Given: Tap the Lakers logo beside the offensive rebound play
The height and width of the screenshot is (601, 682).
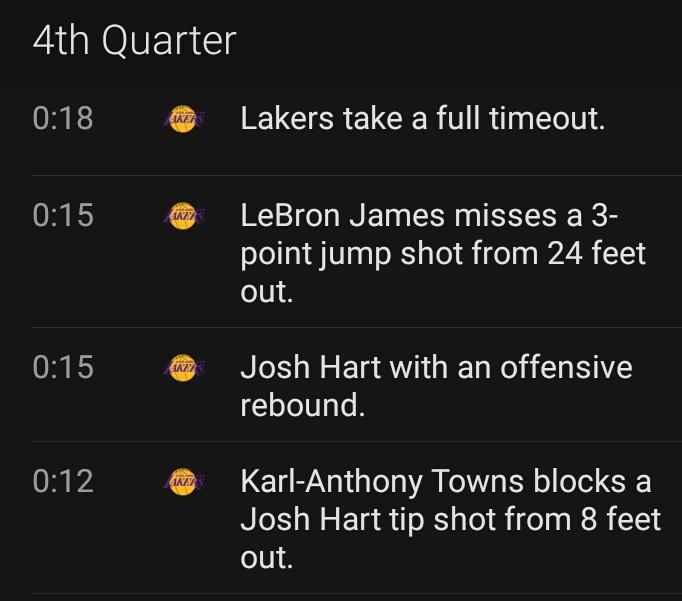Looking at the screenshot, I should tap(183, 367).
